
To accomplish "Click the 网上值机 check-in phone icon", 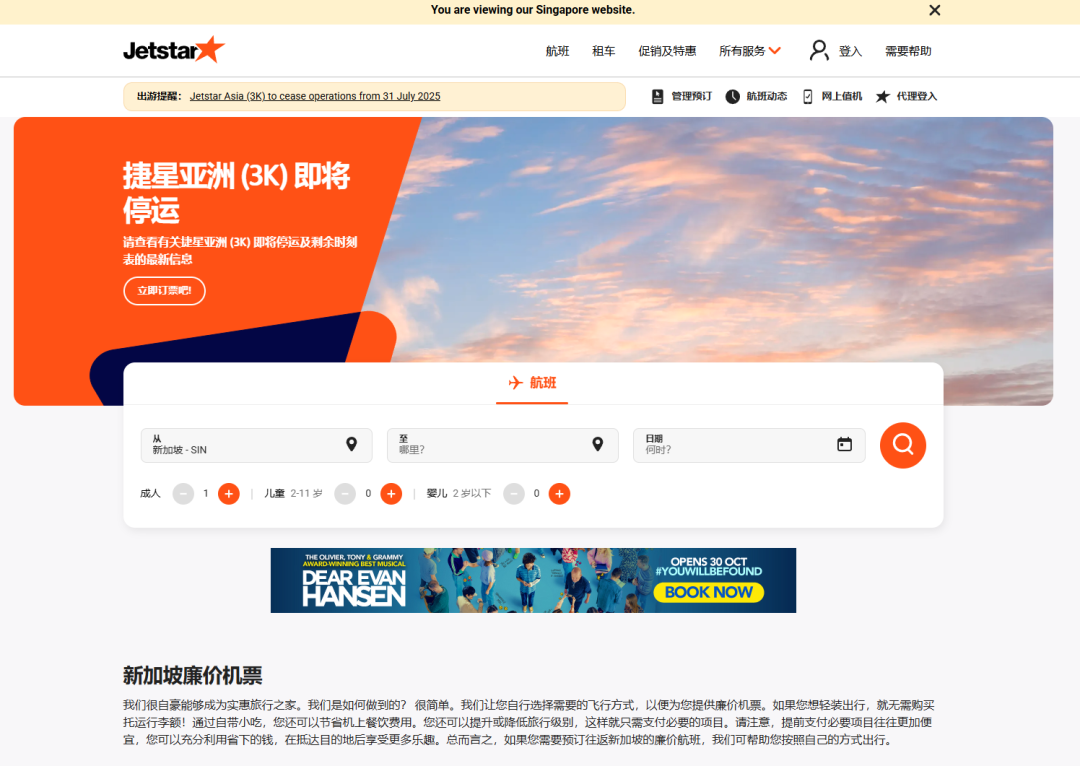I will tap(808, 96).
